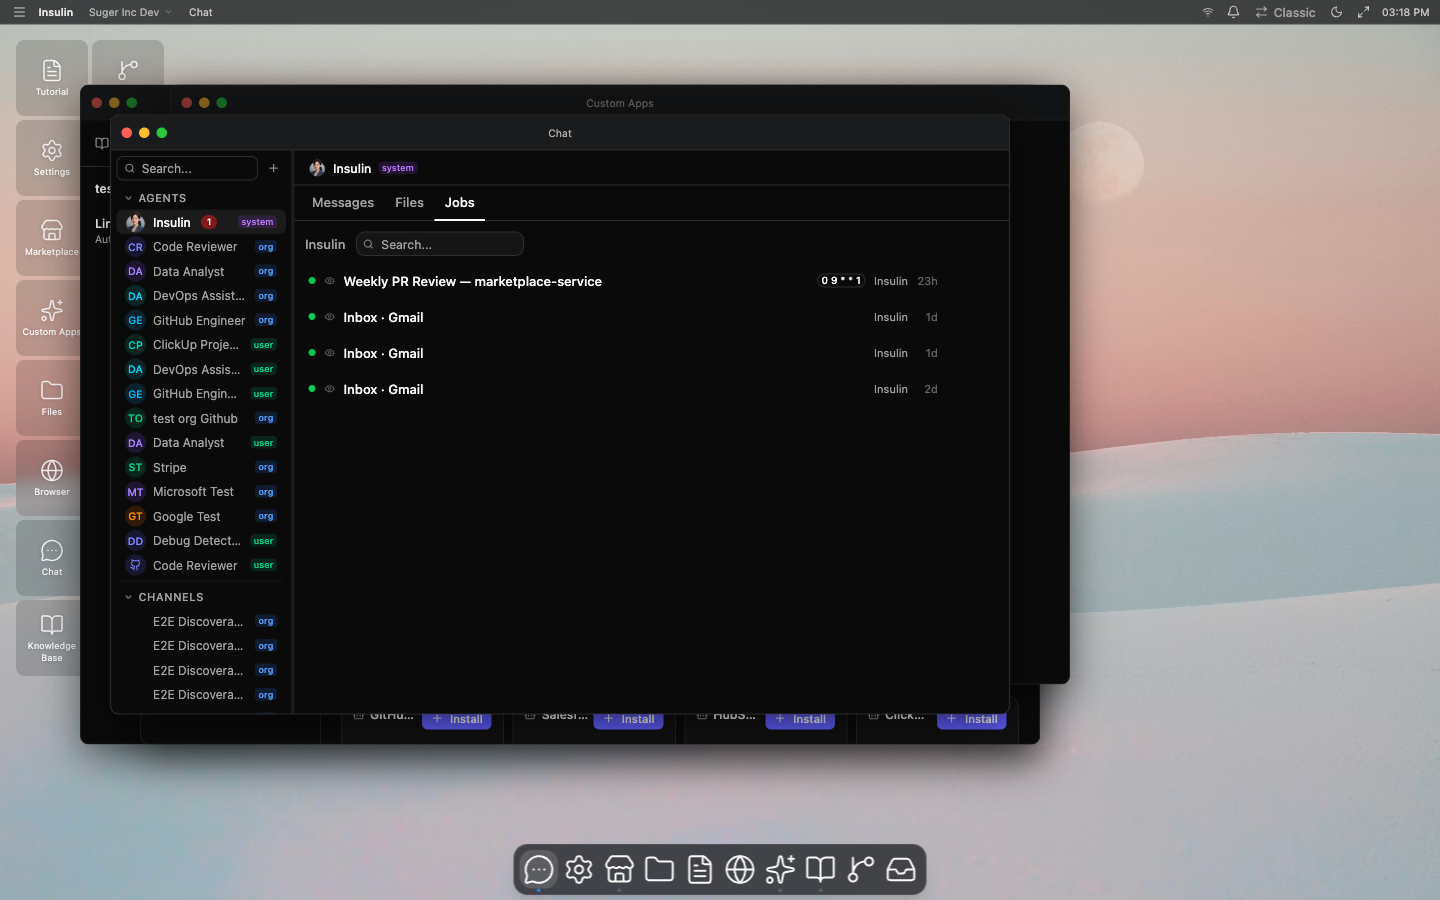Click the plus icon next to sidebar search
This screenshot has width=1440, height=900.
pos(274,168)
